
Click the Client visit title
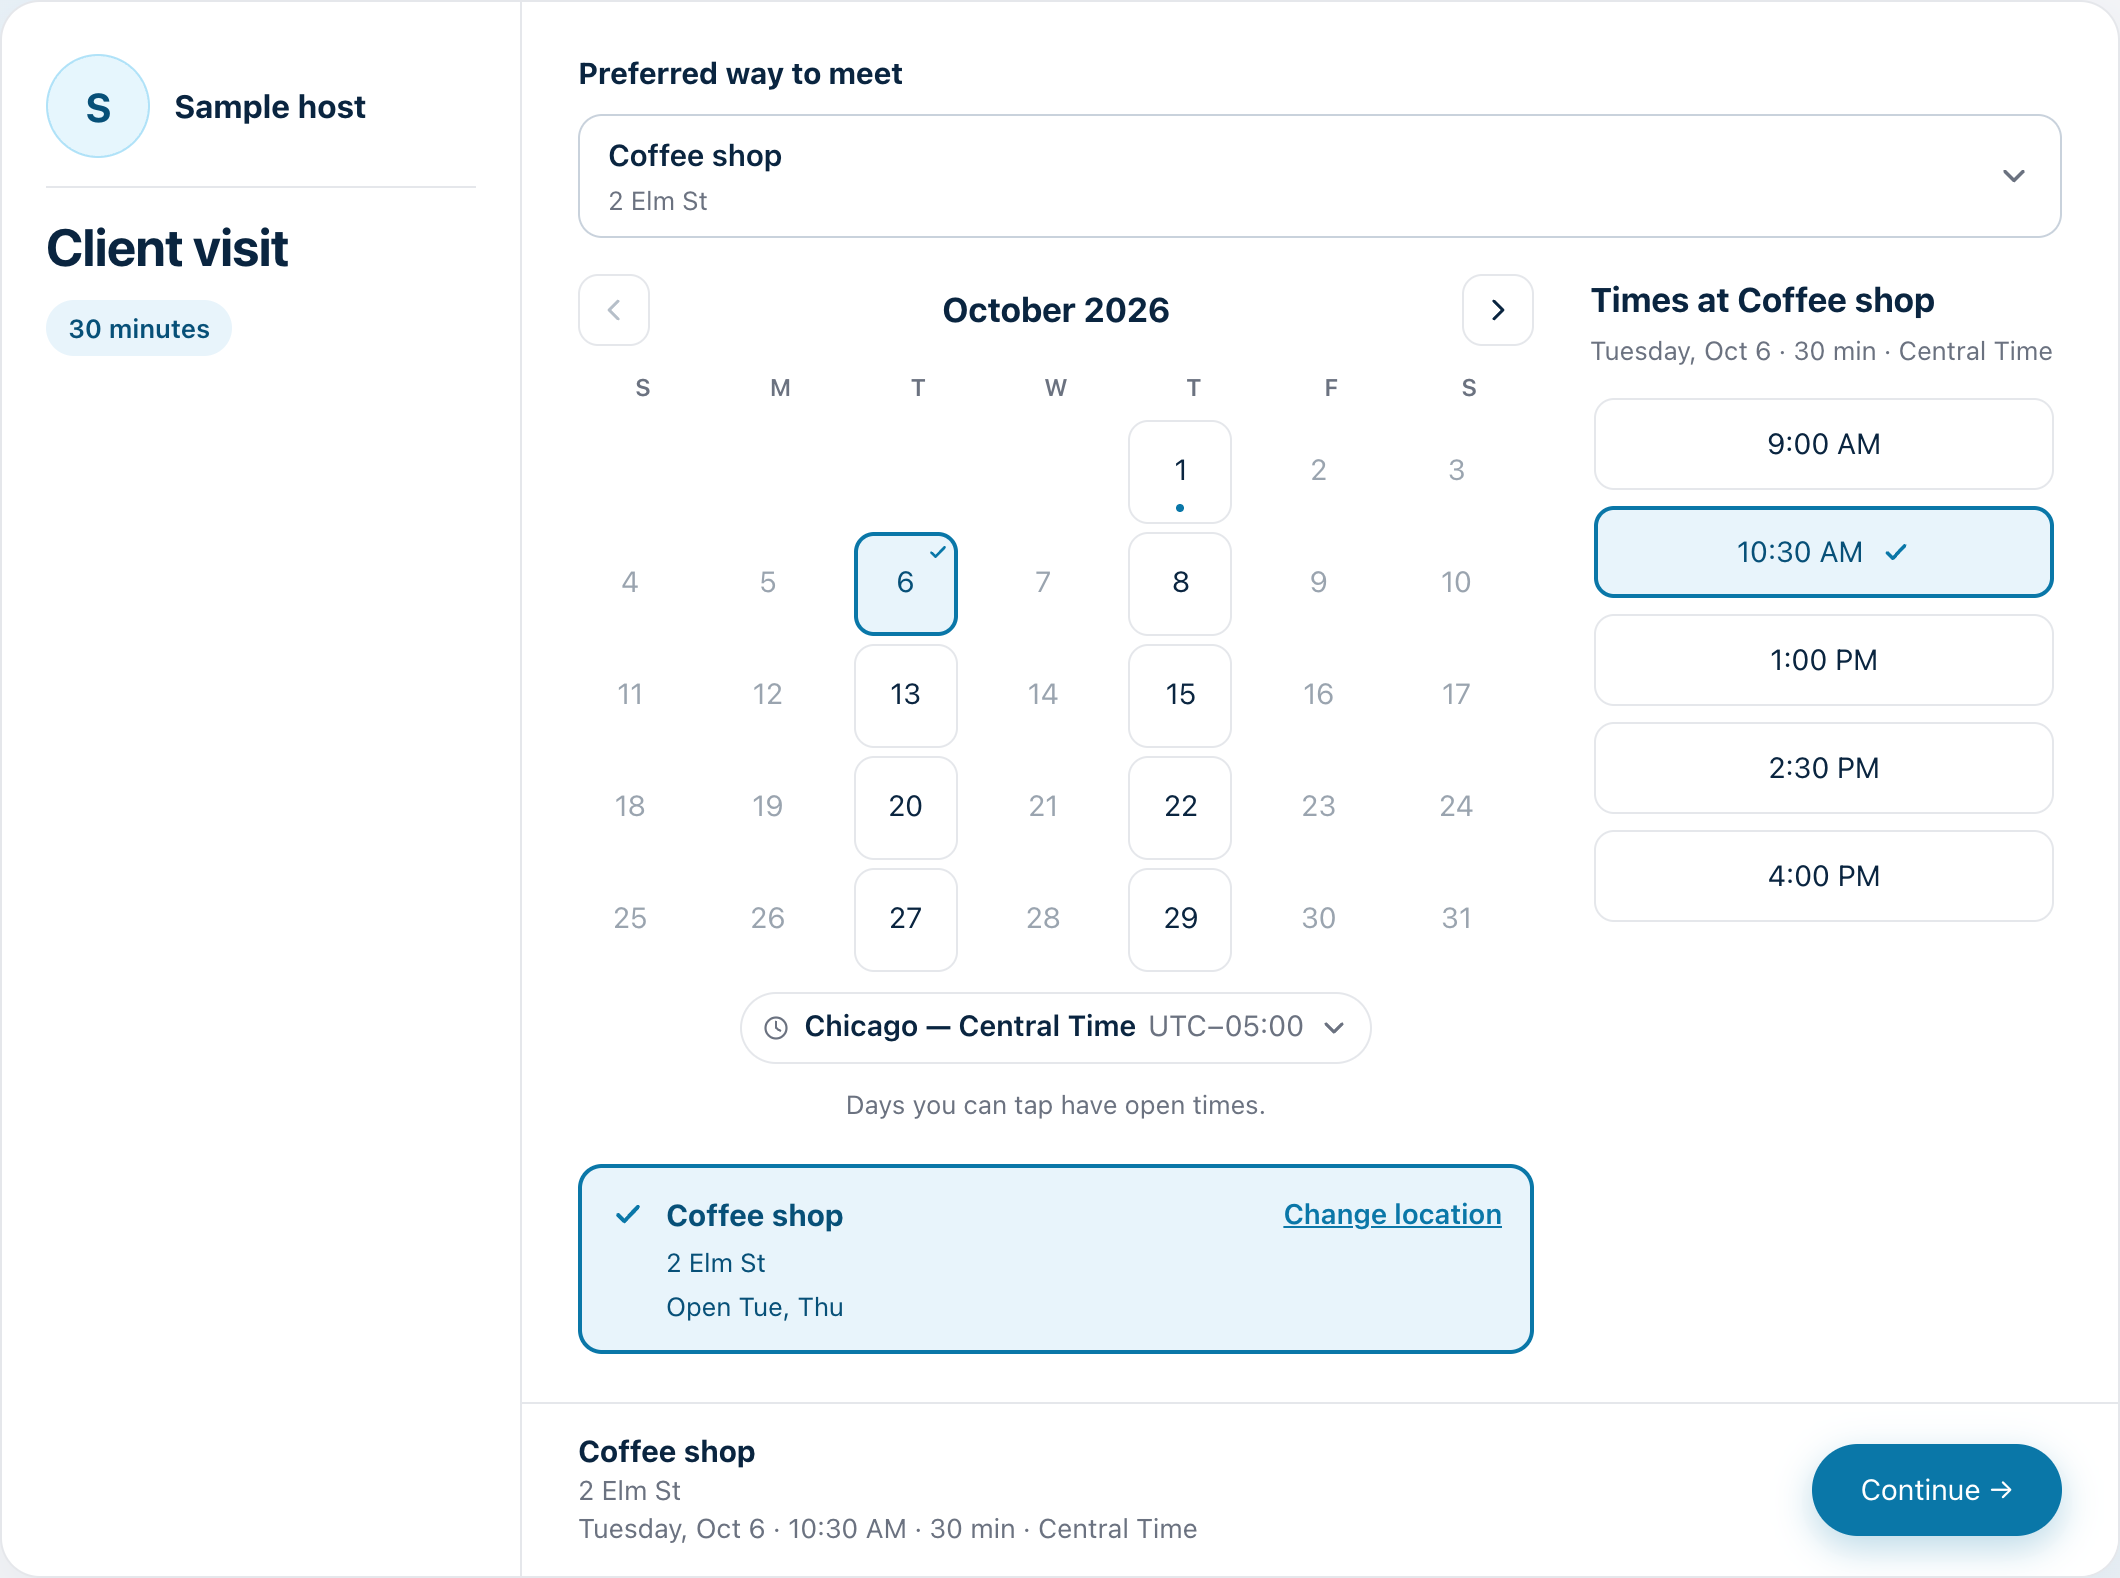[x=167, y=248]
